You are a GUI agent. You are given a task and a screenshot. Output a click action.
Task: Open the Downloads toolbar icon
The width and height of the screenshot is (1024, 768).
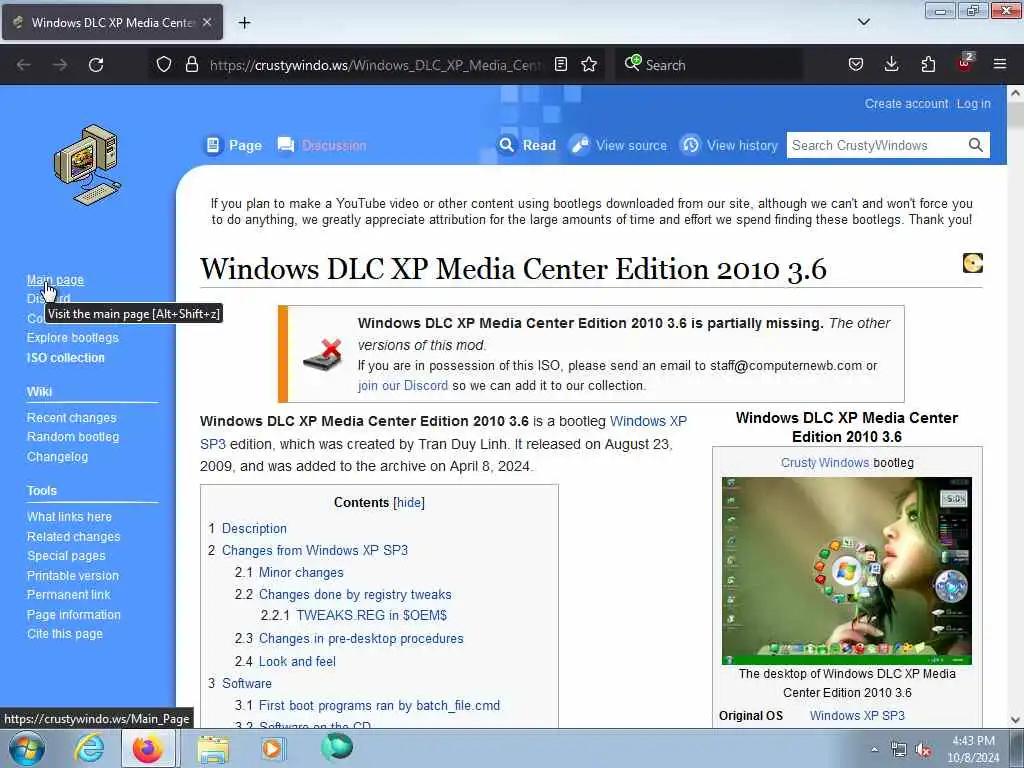tap(891, 65)
